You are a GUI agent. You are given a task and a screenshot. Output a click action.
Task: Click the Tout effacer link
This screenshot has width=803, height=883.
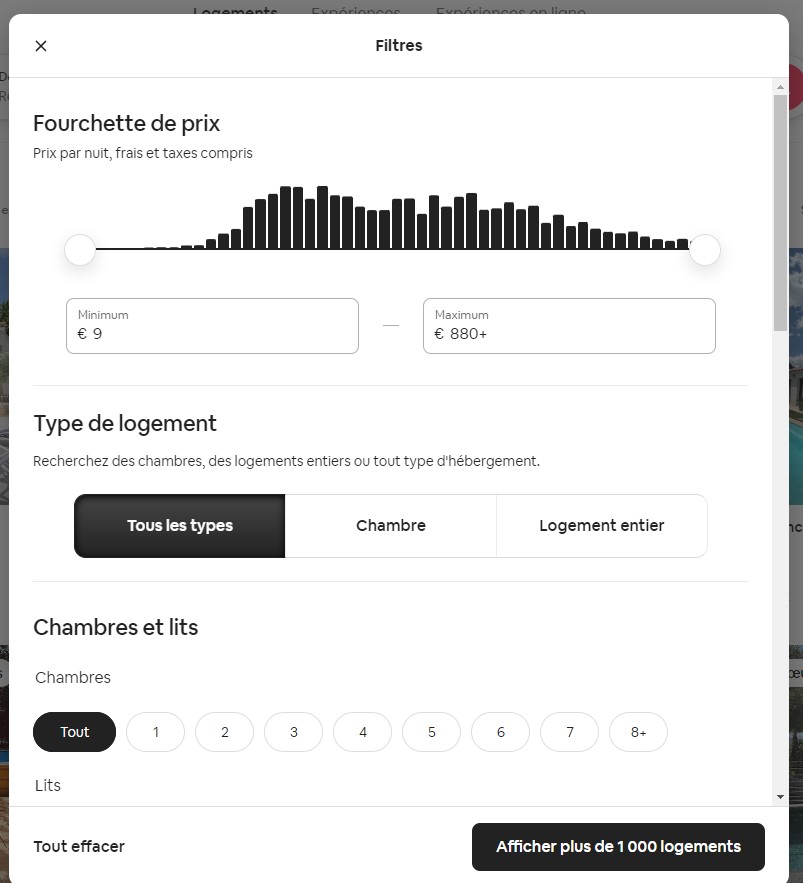coord(79,846)
